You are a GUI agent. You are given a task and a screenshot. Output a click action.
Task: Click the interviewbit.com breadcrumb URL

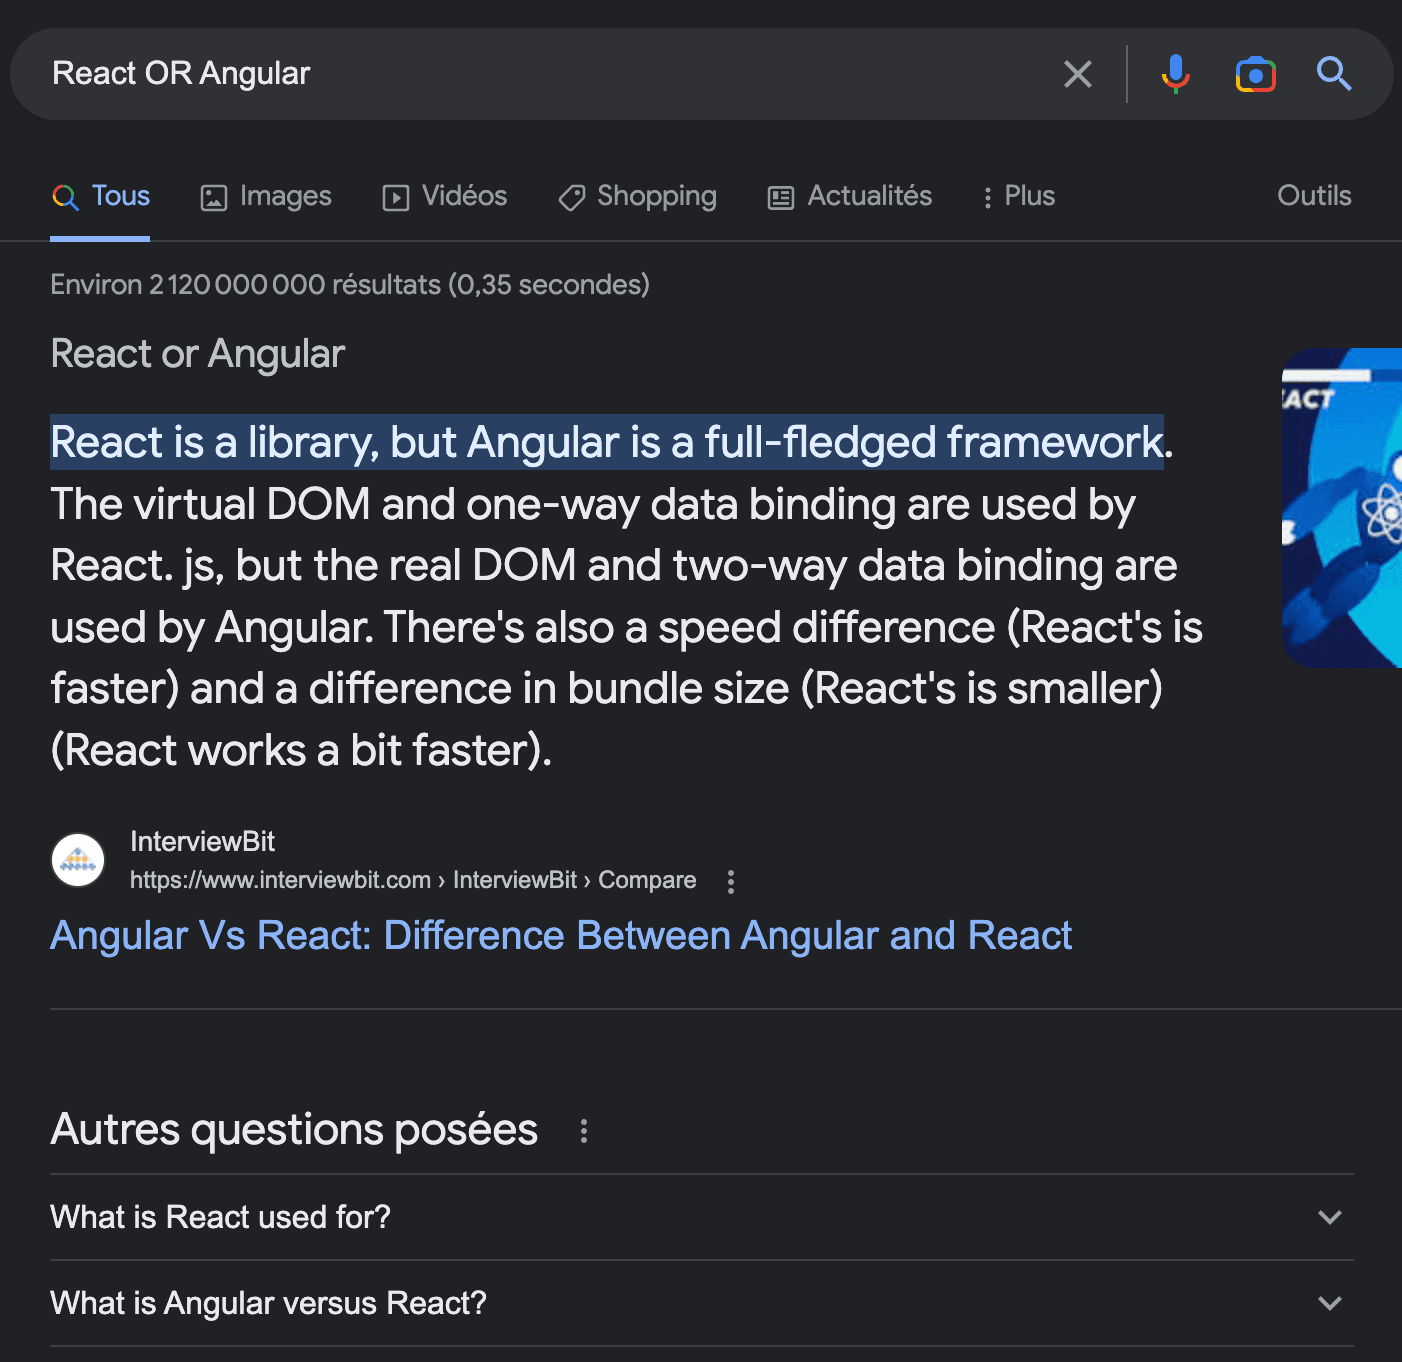point(413,880)
